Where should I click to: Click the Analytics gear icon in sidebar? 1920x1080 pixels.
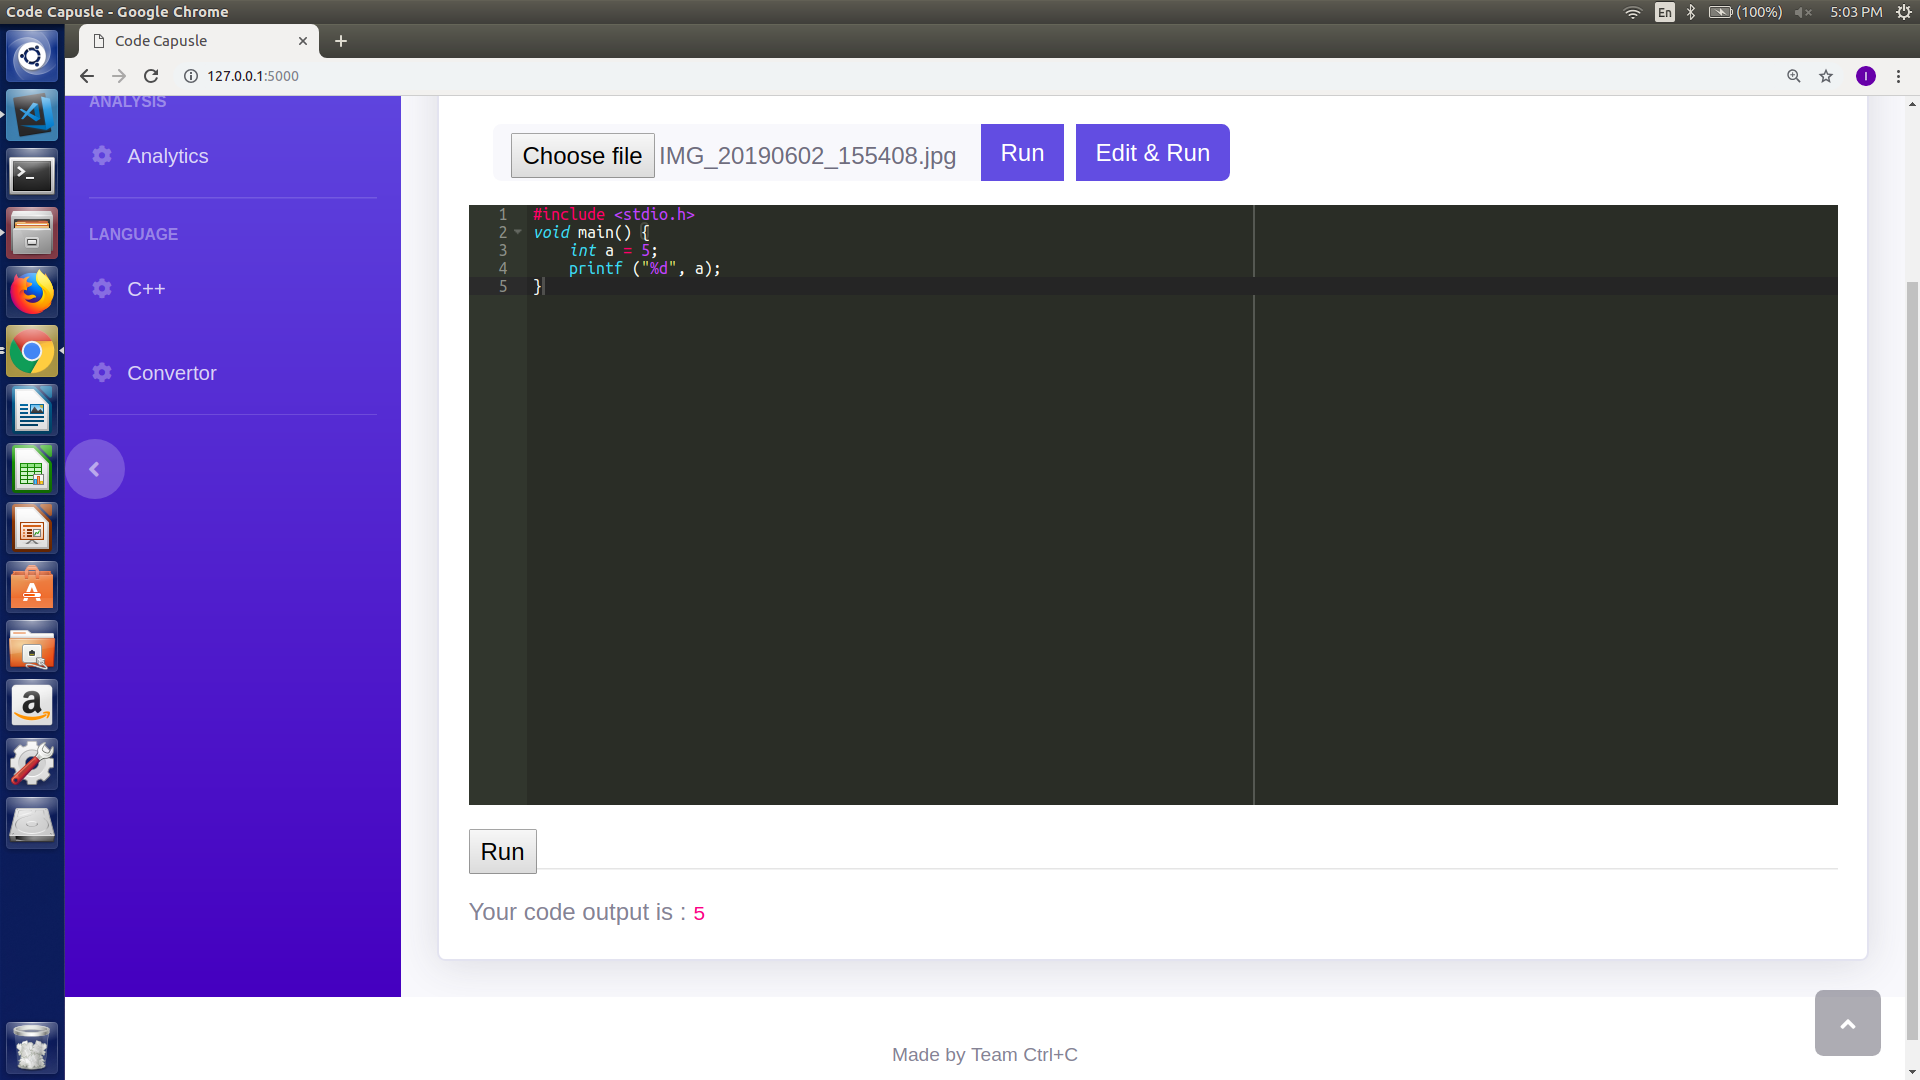(x=102, y=155)
